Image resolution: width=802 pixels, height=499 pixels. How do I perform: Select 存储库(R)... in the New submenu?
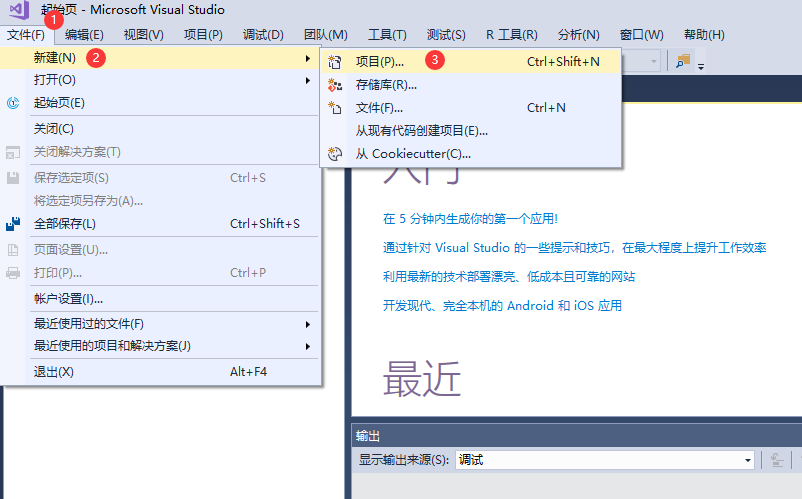471,85
